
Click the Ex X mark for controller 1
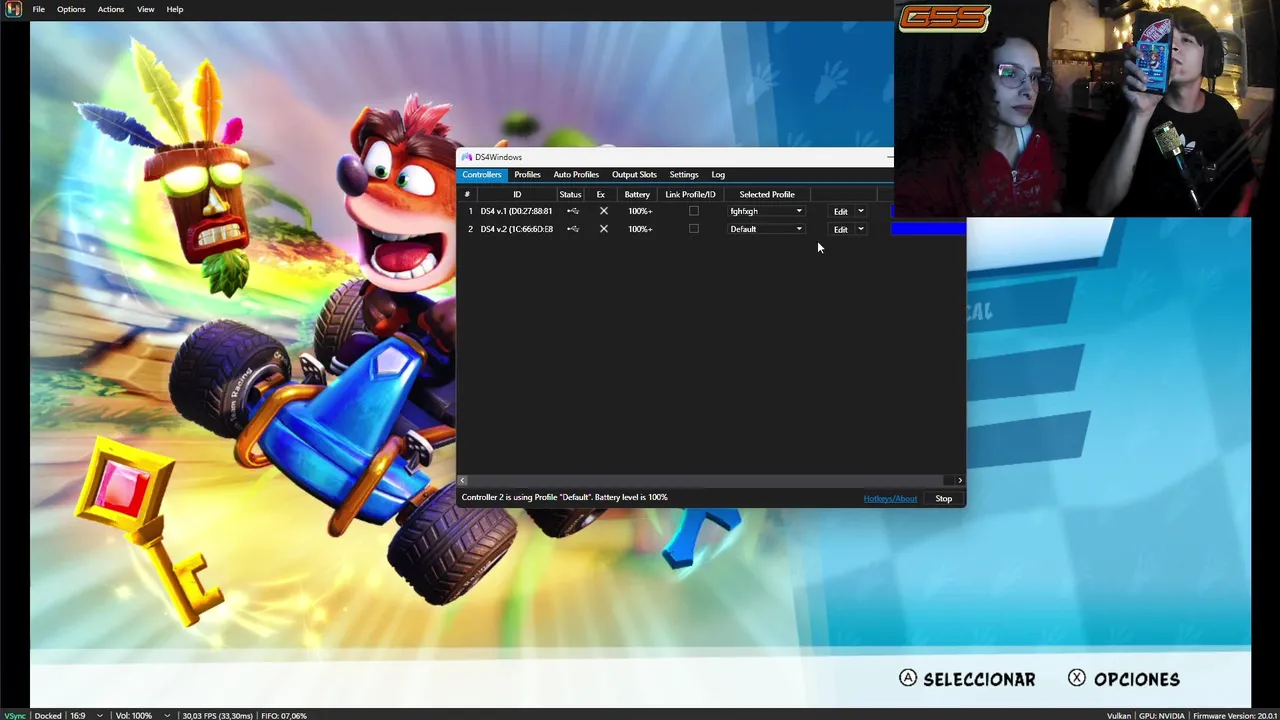click(603, 211)
